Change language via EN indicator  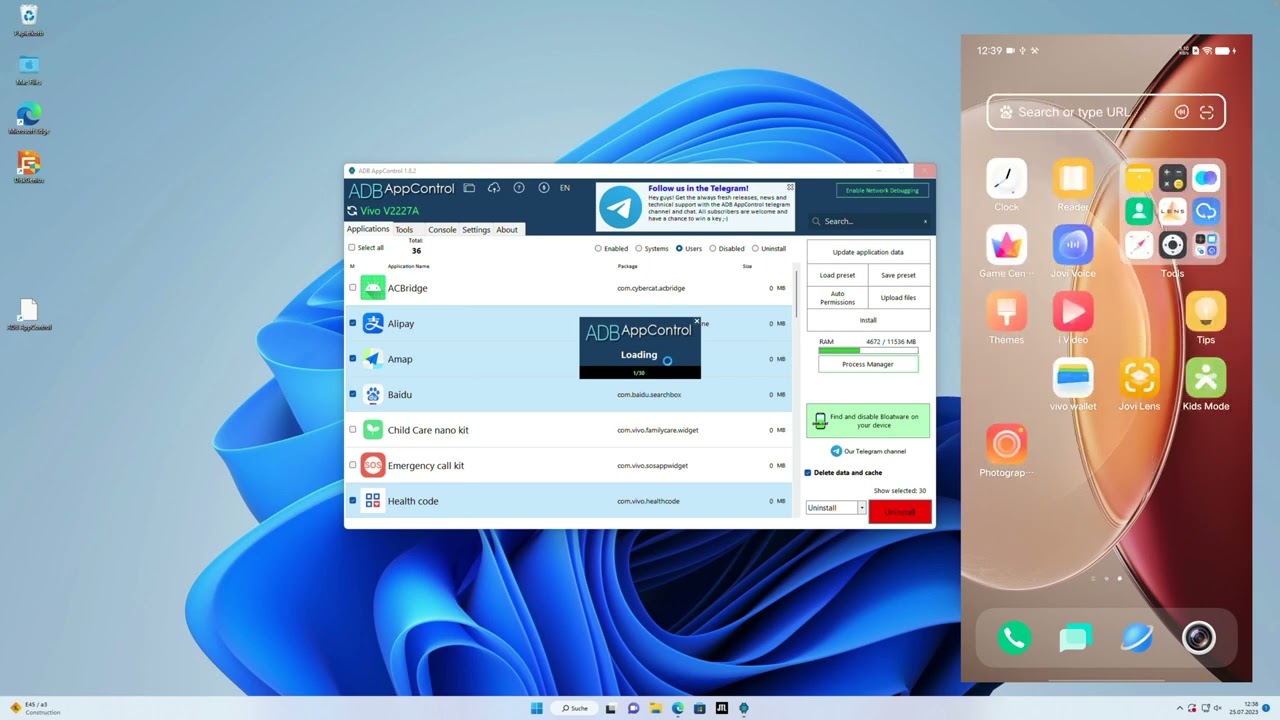[x=565, y=188]
